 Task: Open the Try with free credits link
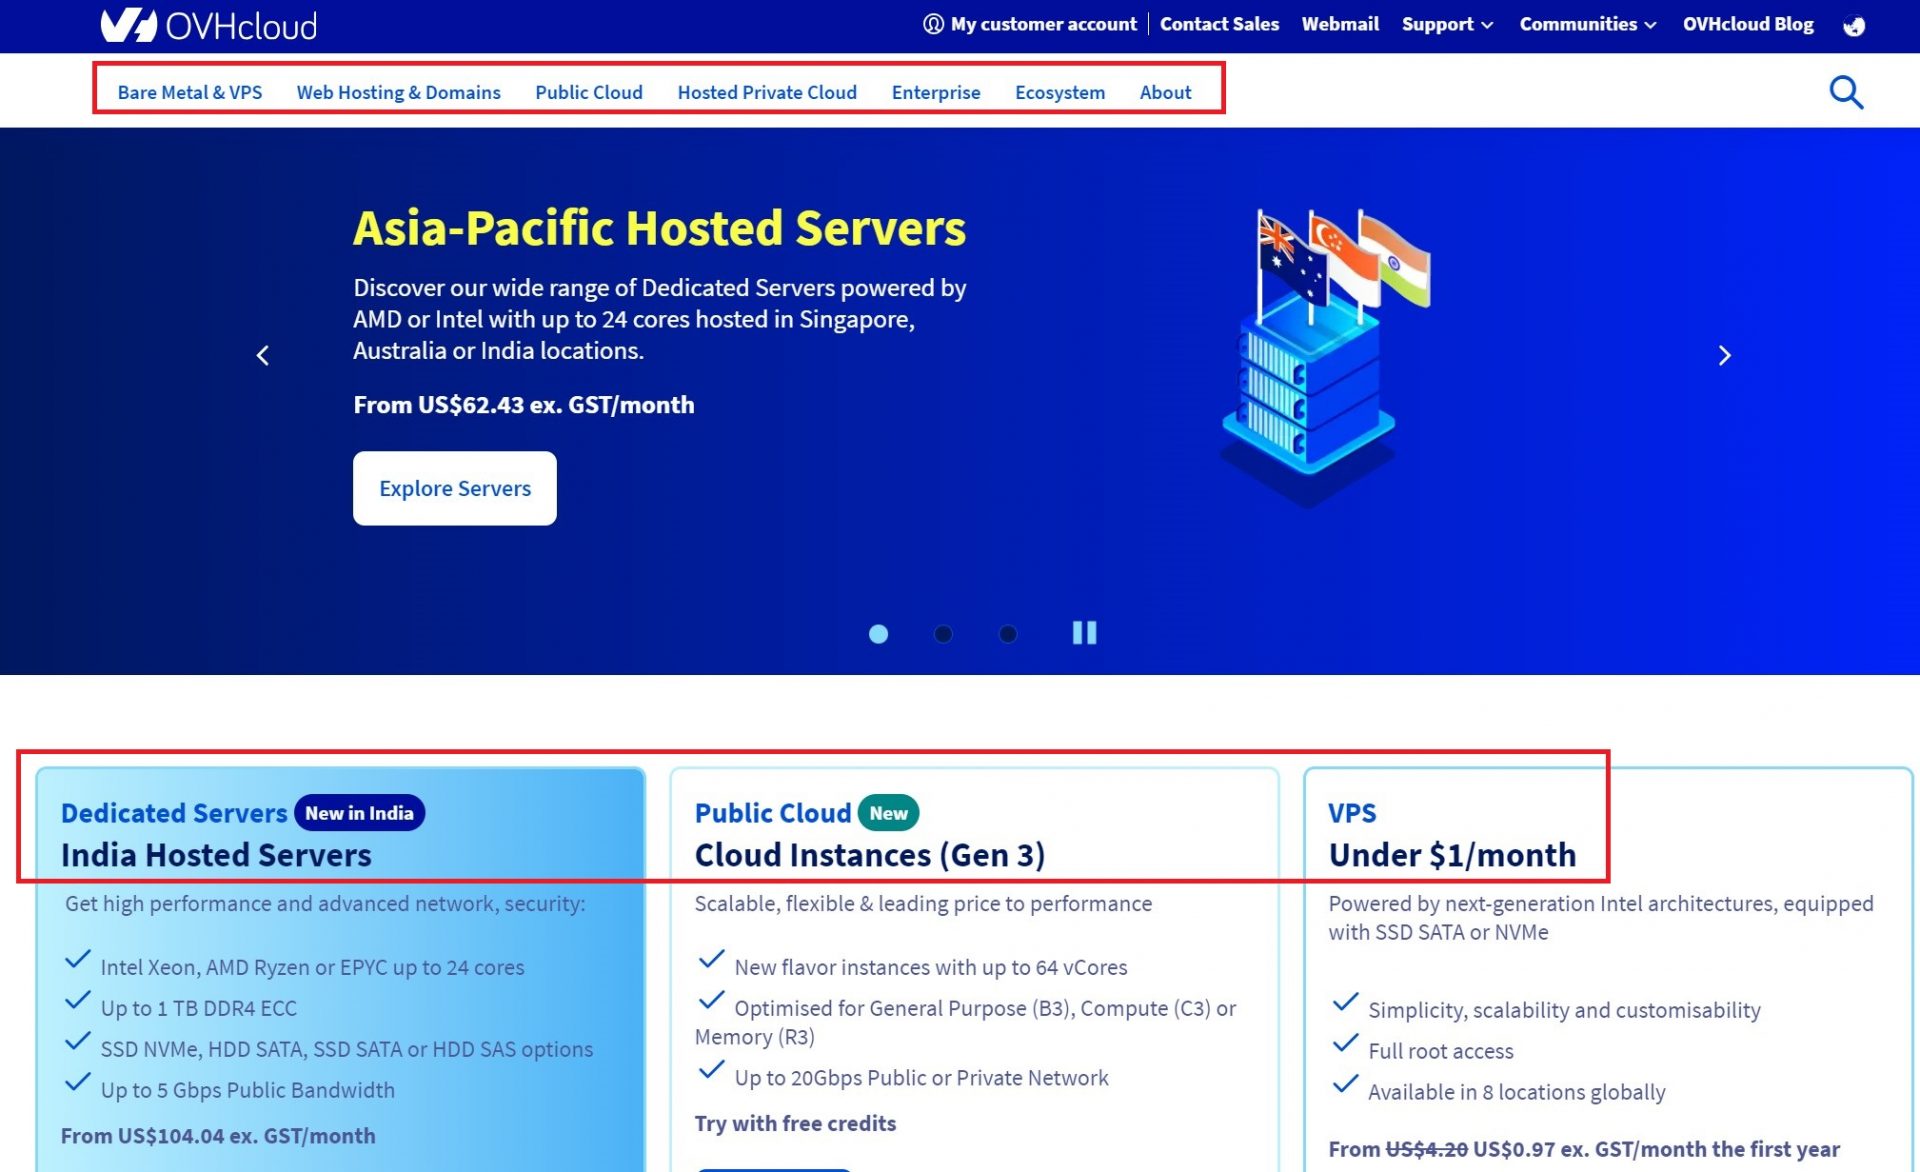point(795,1123)
